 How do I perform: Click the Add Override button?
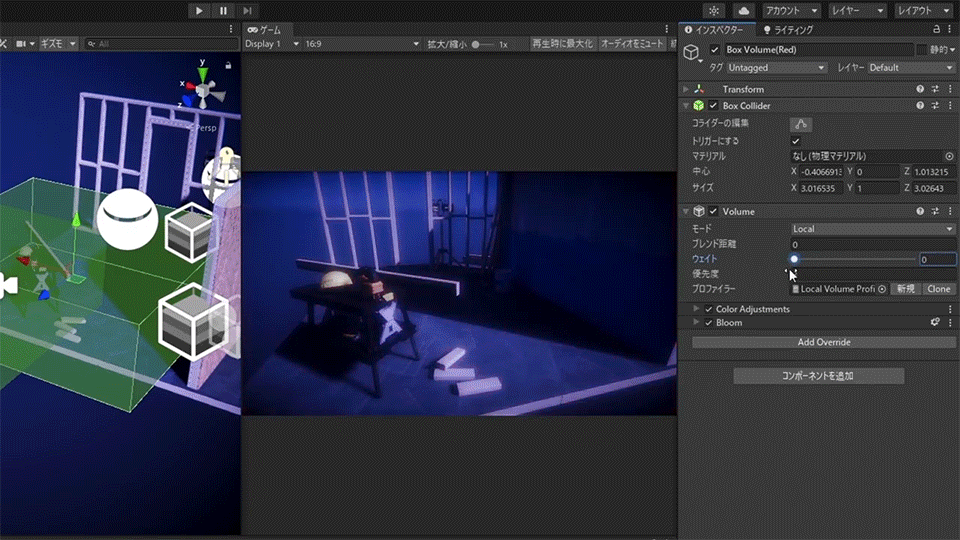click(x=824, y=342)
